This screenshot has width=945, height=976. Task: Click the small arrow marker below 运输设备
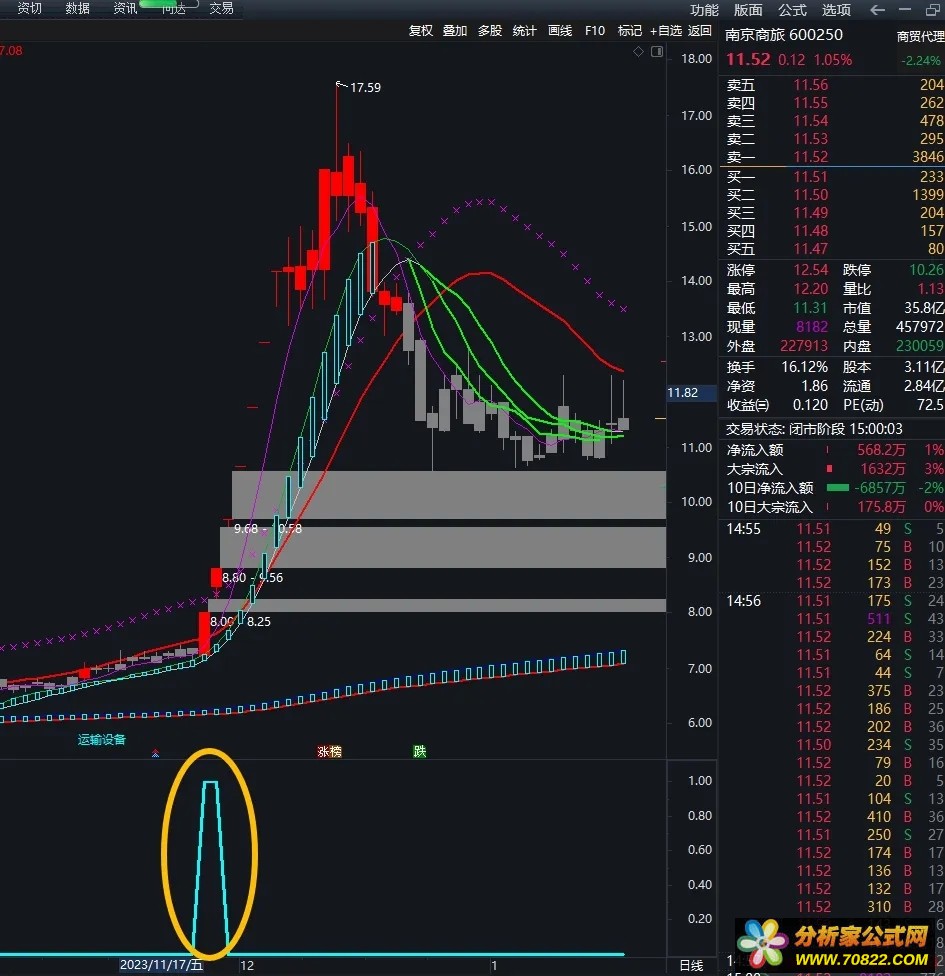(155, 754)
